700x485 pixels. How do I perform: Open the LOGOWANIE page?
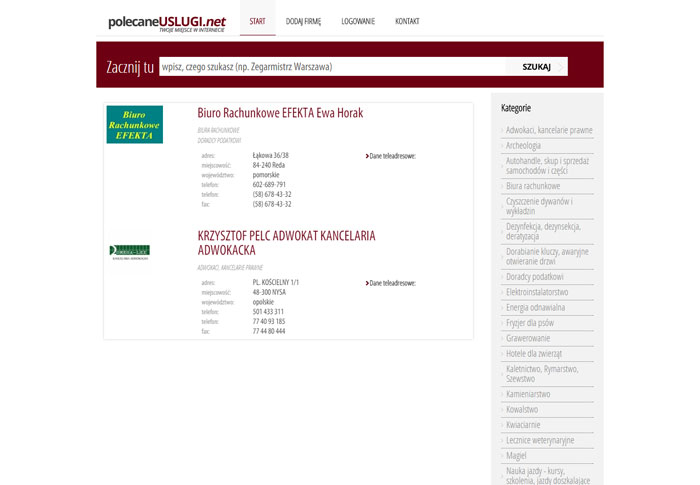point(358,21)
